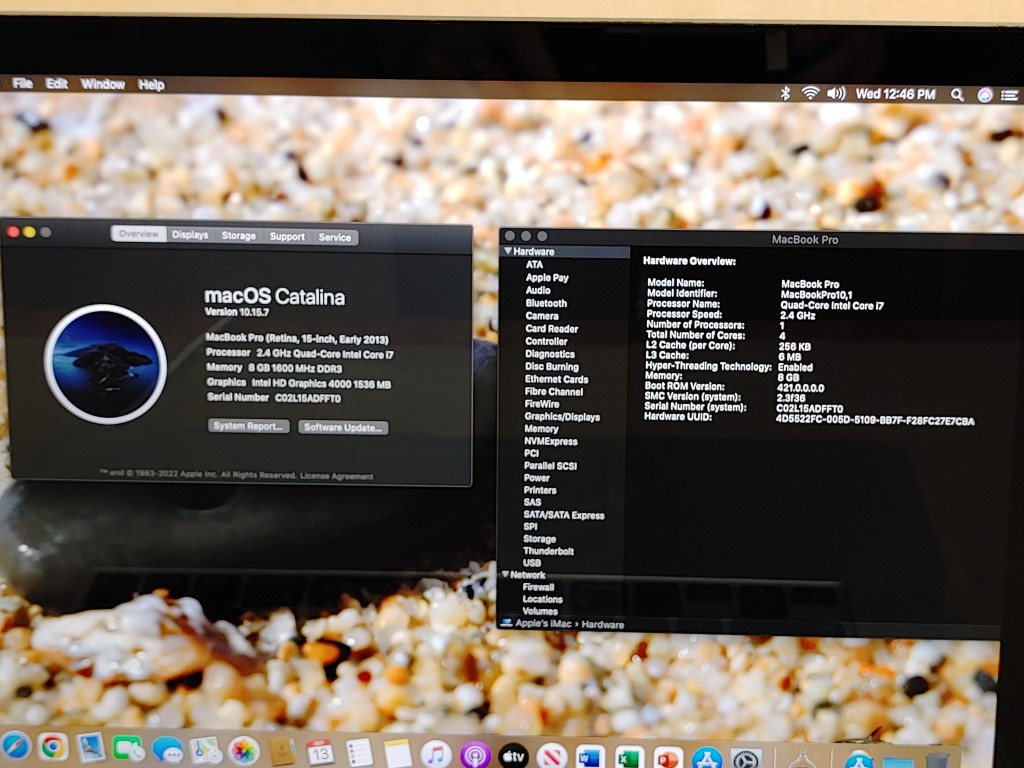Image resolution: width=1024 pixels, height=768 pixels.
Task: Select Diagnostics in the Hardware list
Action: 550,354
